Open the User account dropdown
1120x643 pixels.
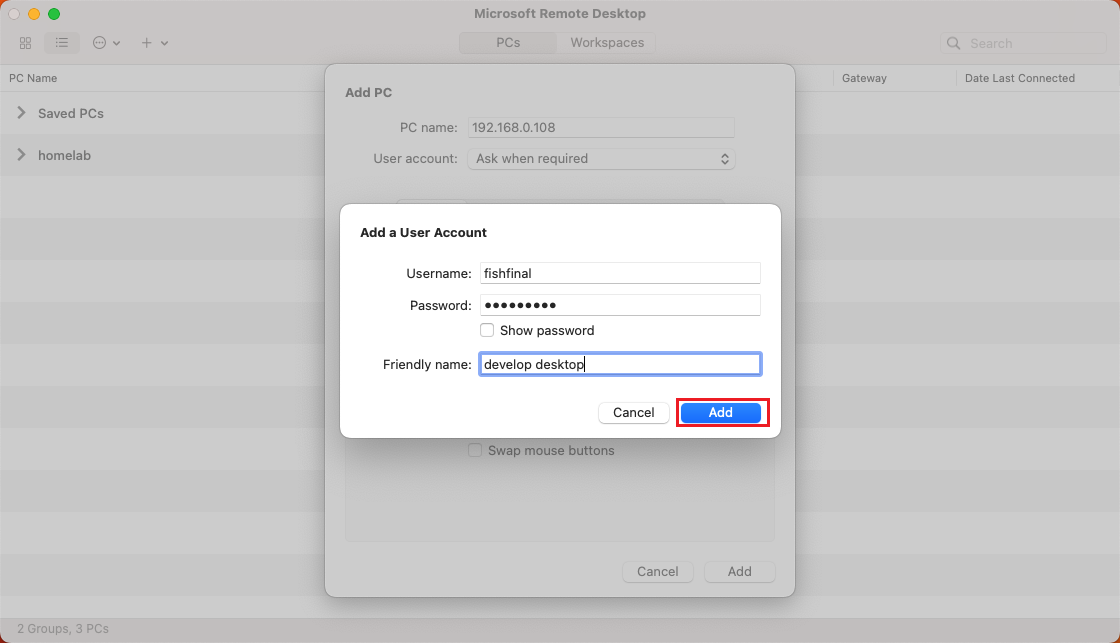click(601, 159)
